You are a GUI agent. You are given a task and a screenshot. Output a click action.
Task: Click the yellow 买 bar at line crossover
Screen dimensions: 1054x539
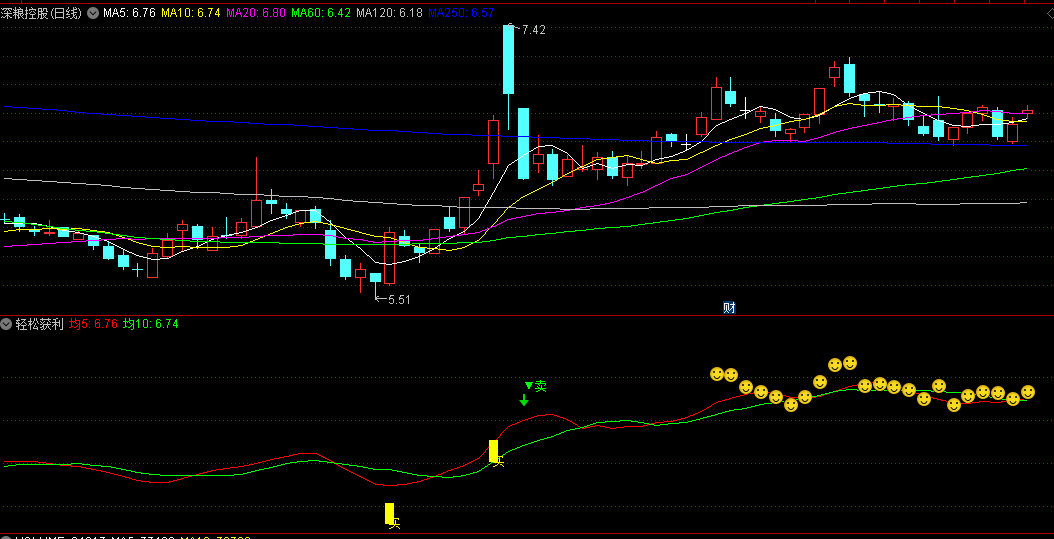493,451
